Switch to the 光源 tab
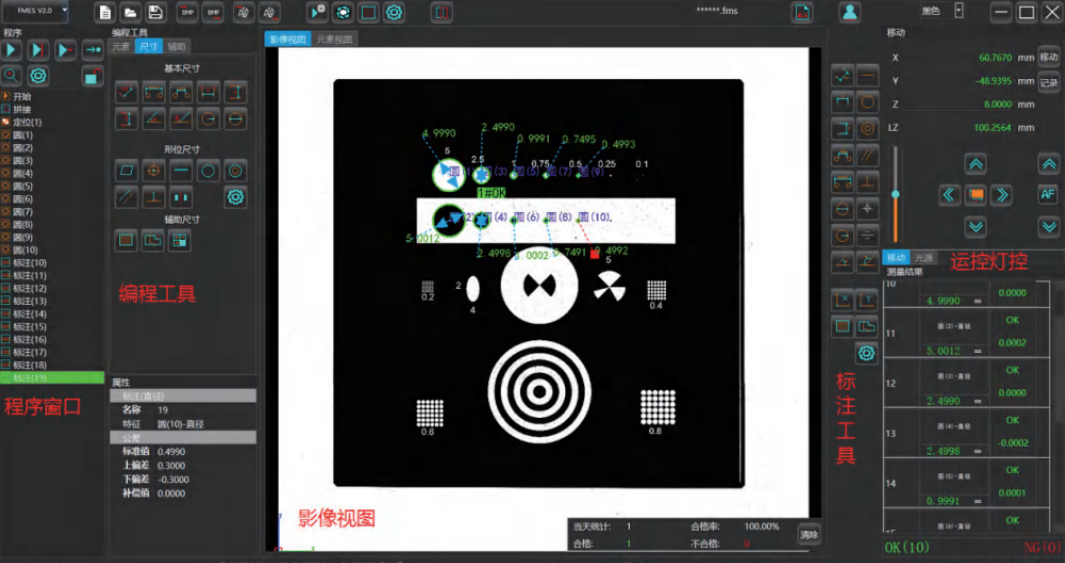The height and width of the screenshot is (563, 1065). coord(923,257)
